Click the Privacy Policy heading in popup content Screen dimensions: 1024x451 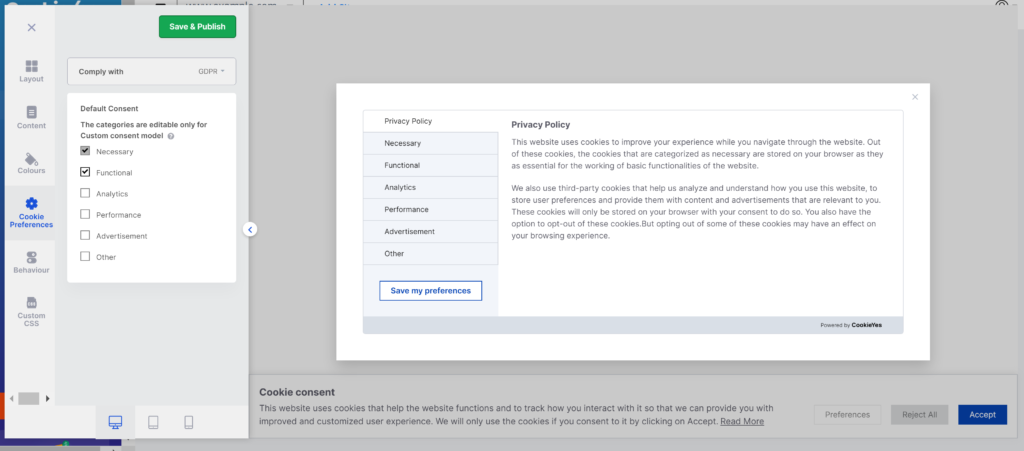click(541, 125)
